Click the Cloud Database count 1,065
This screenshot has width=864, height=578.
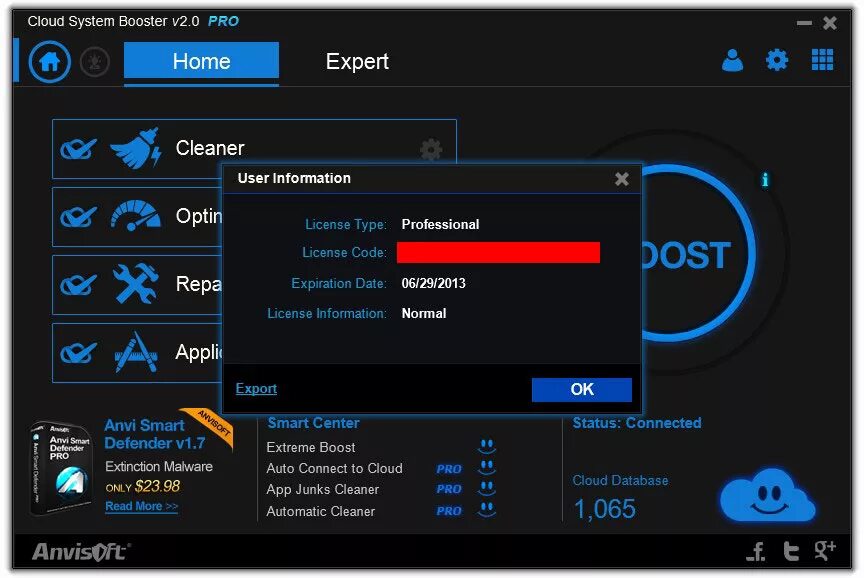pos(604,509)
